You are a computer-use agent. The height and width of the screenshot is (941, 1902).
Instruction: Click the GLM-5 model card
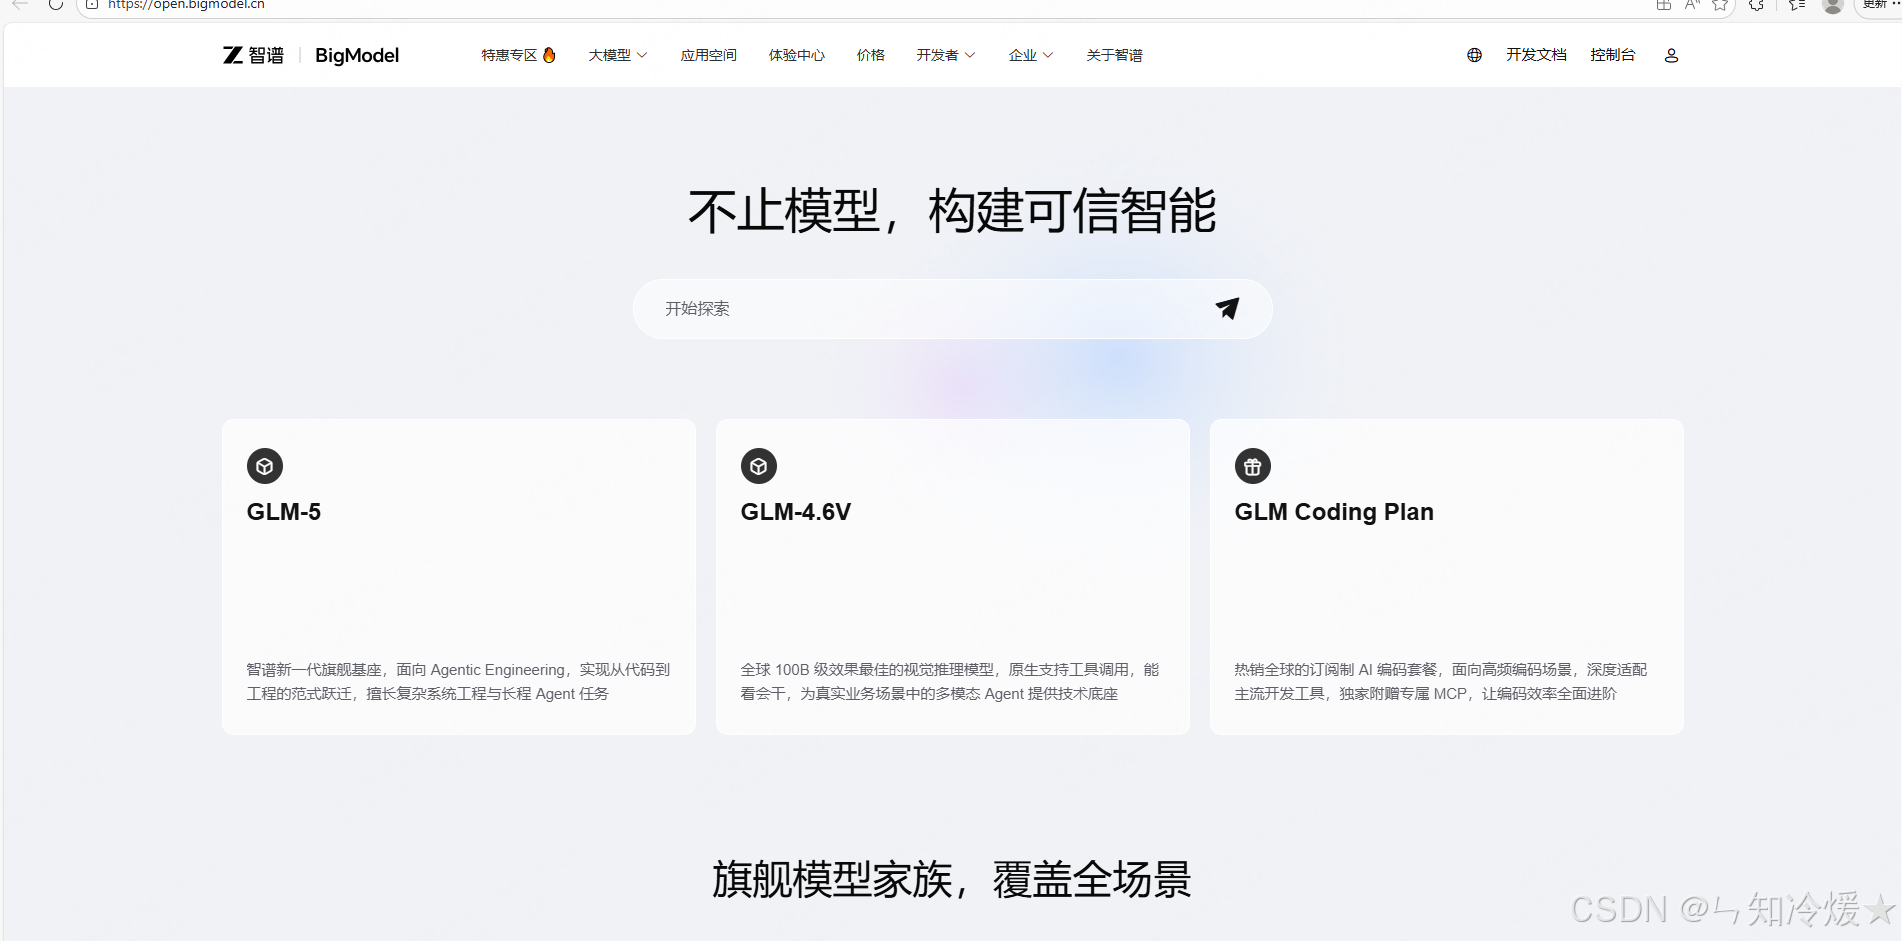point(458,576)
